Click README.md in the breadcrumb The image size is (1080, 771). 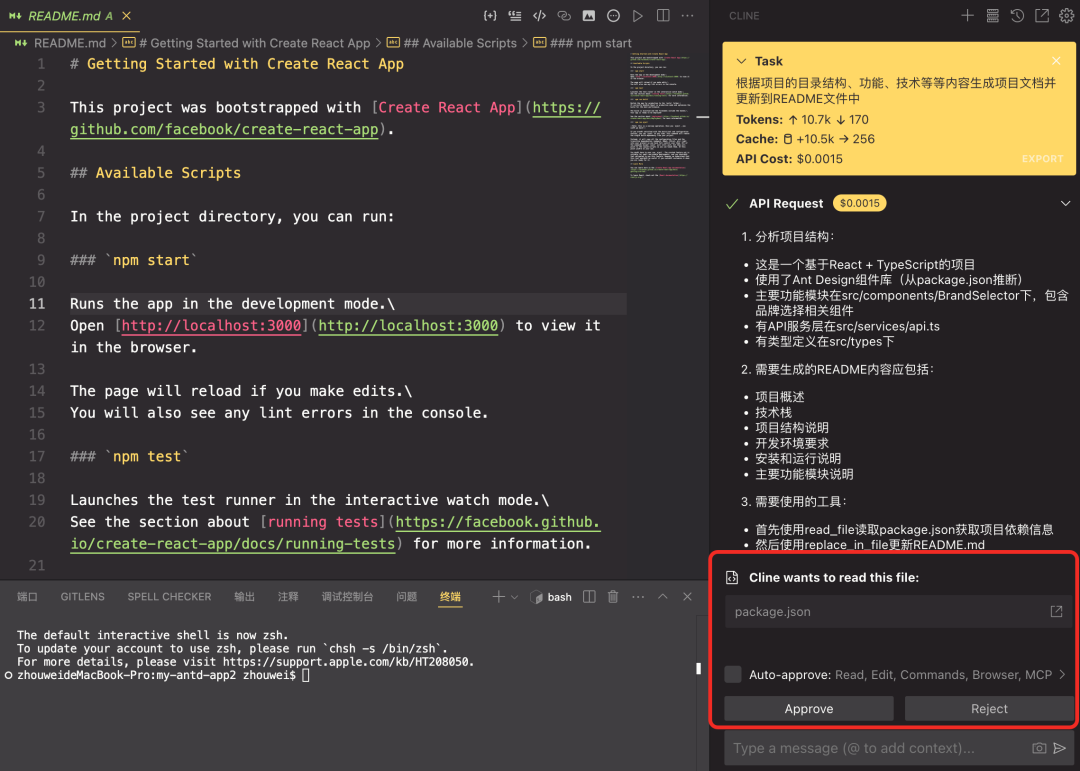[70, 43]
